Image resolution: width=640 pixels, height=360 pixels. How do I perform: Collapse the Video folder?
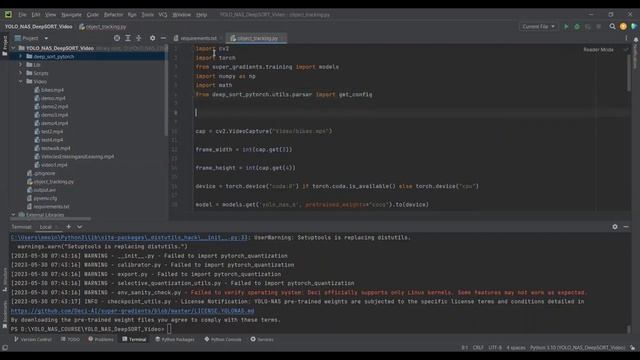point(21,81)
